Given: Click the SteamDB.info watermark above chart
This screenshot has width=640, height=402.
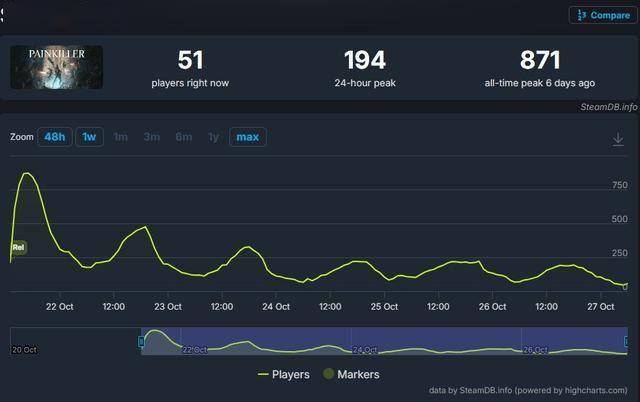Looking at the screenshot, I should pyautogui.click(x=607, y=106).
